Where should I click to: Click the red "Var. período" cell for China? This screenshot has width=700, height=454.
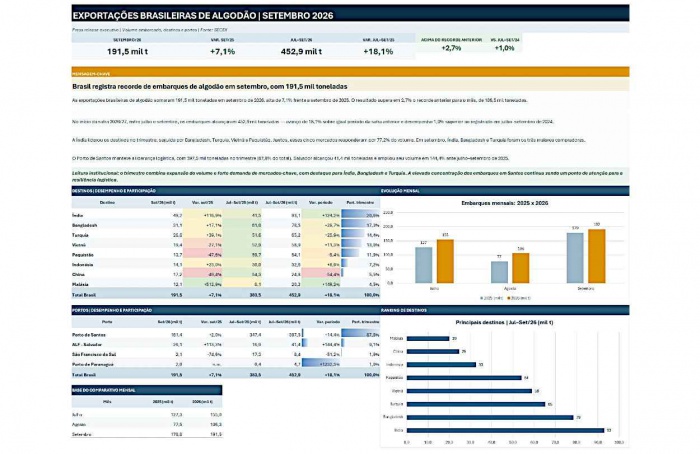(x=321, y=274)
